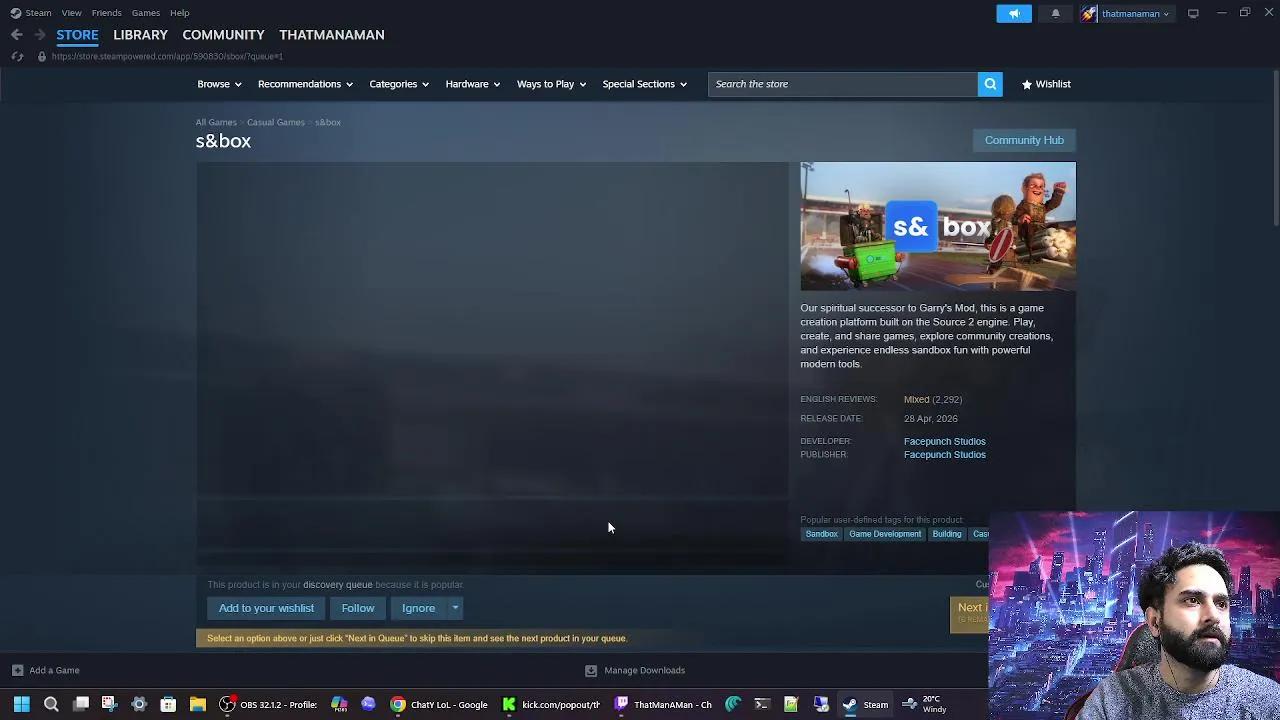Expand the Recommendations dropdown

point(305,84)
